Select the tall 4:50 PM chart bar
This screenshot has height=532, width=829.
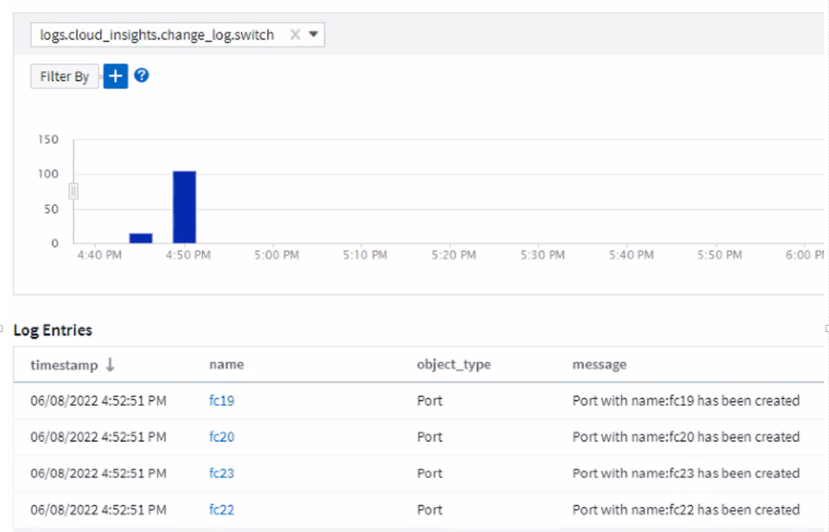[184, 206]
